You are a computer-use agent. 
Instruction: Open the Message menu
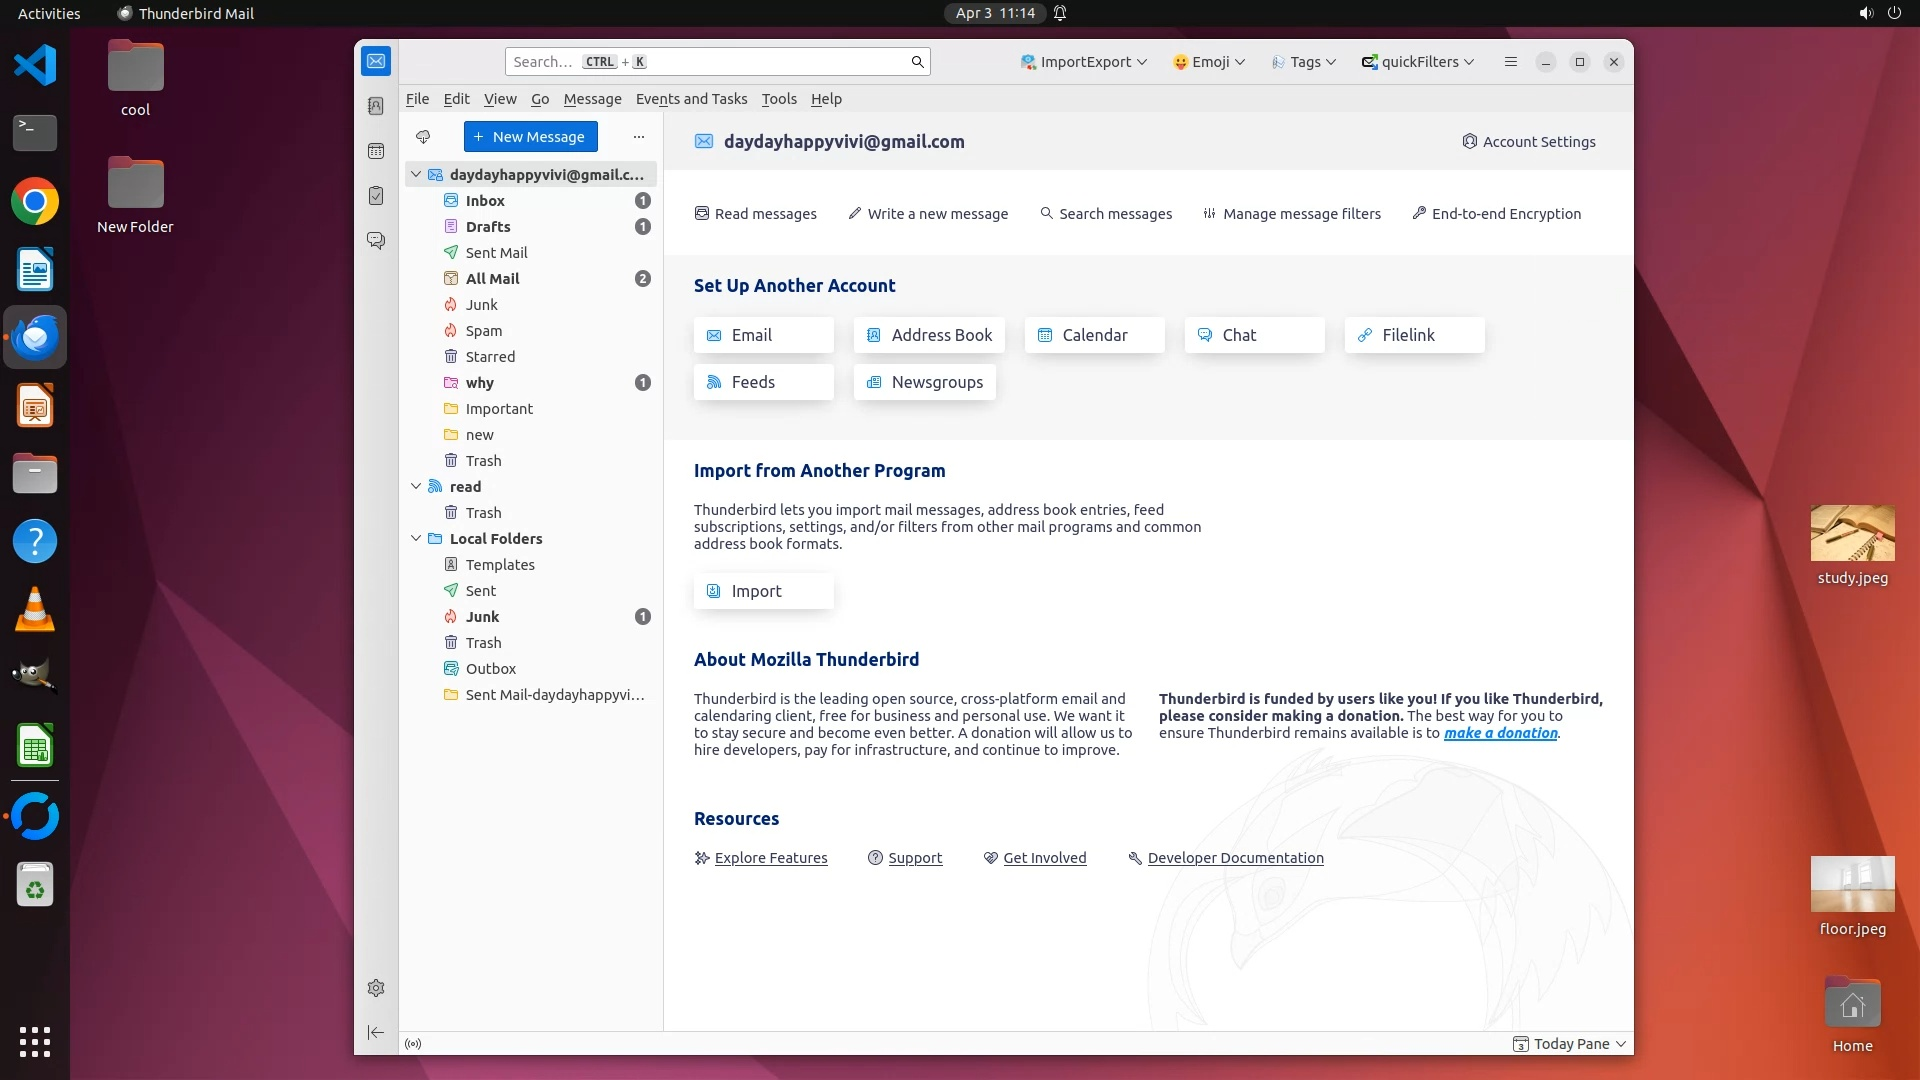click(x=592, y=99)
